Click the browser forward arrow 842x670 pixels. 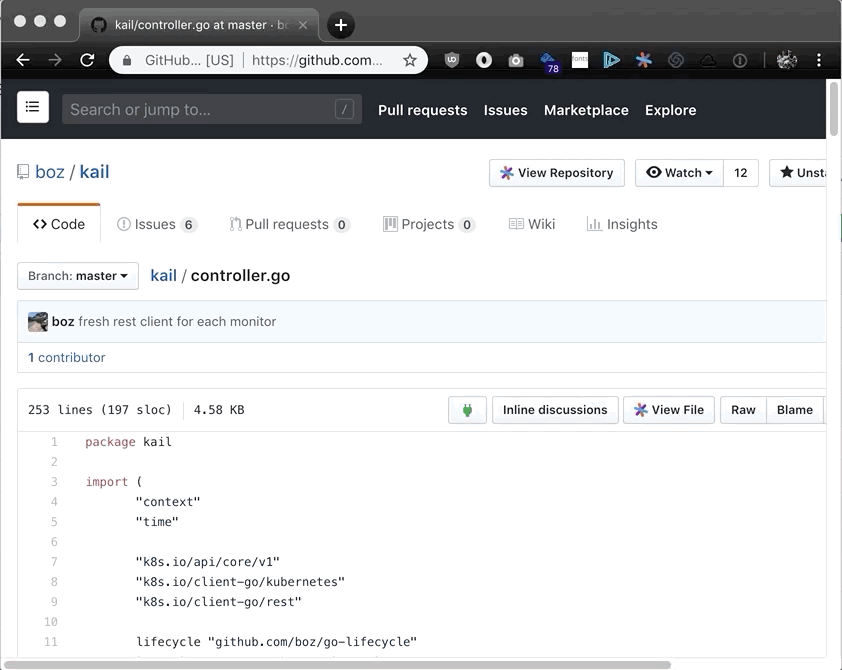pos(55,60)
